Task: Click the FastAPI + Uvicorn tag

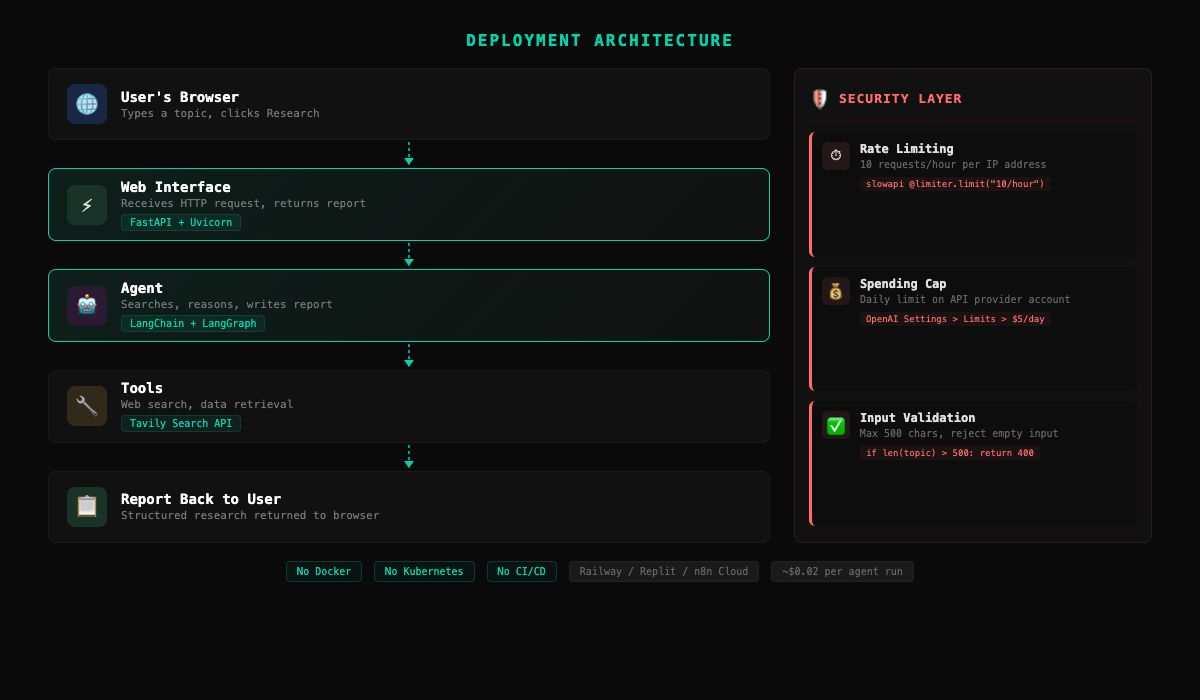Action: (x=180, y=222)
